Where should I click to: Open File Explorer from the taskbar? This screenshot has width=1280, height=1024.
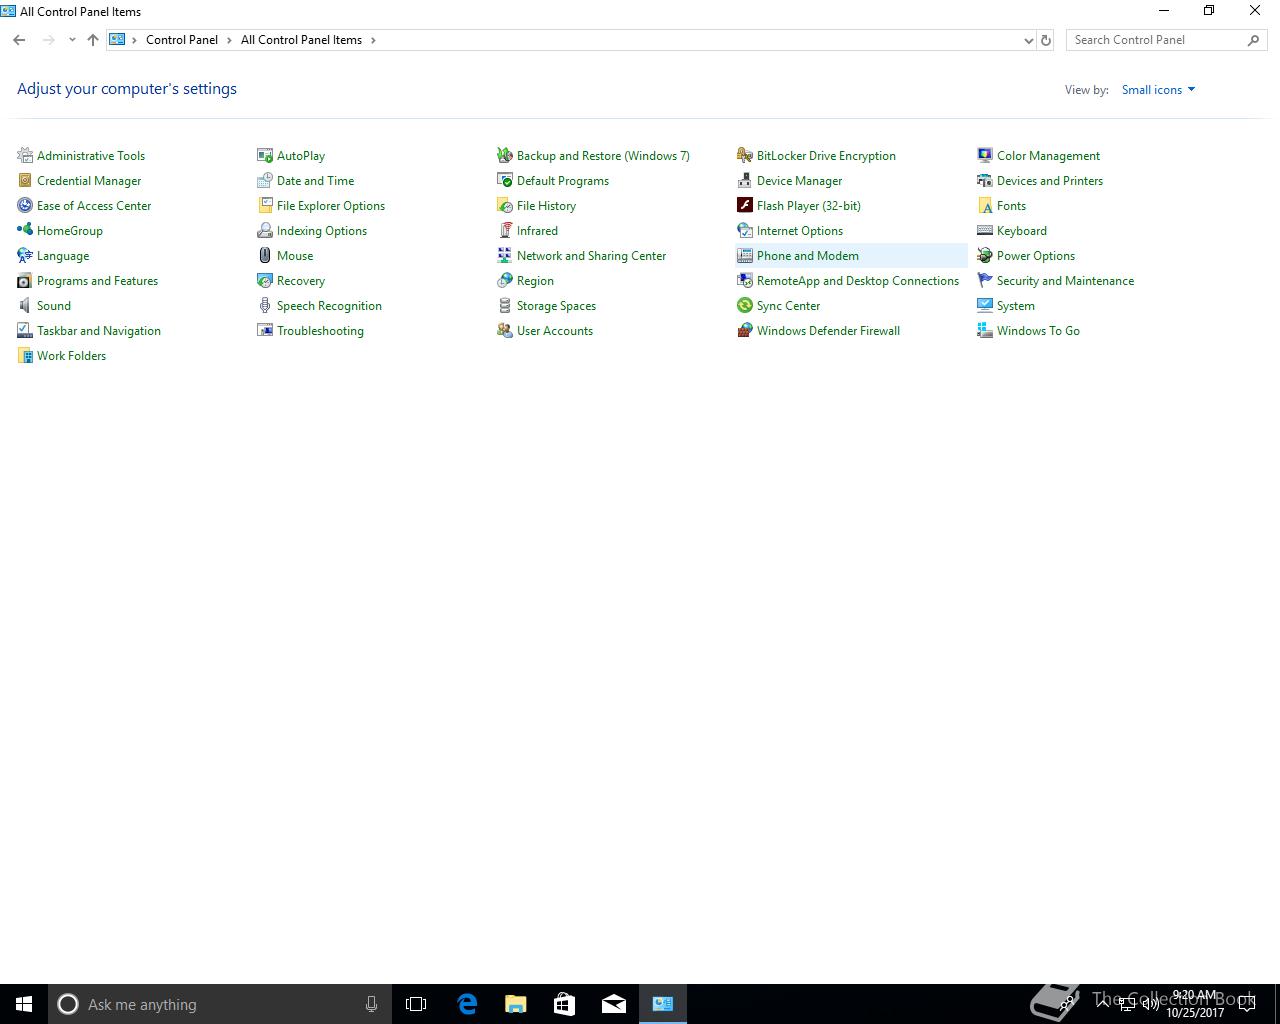tap(515, 1004)
